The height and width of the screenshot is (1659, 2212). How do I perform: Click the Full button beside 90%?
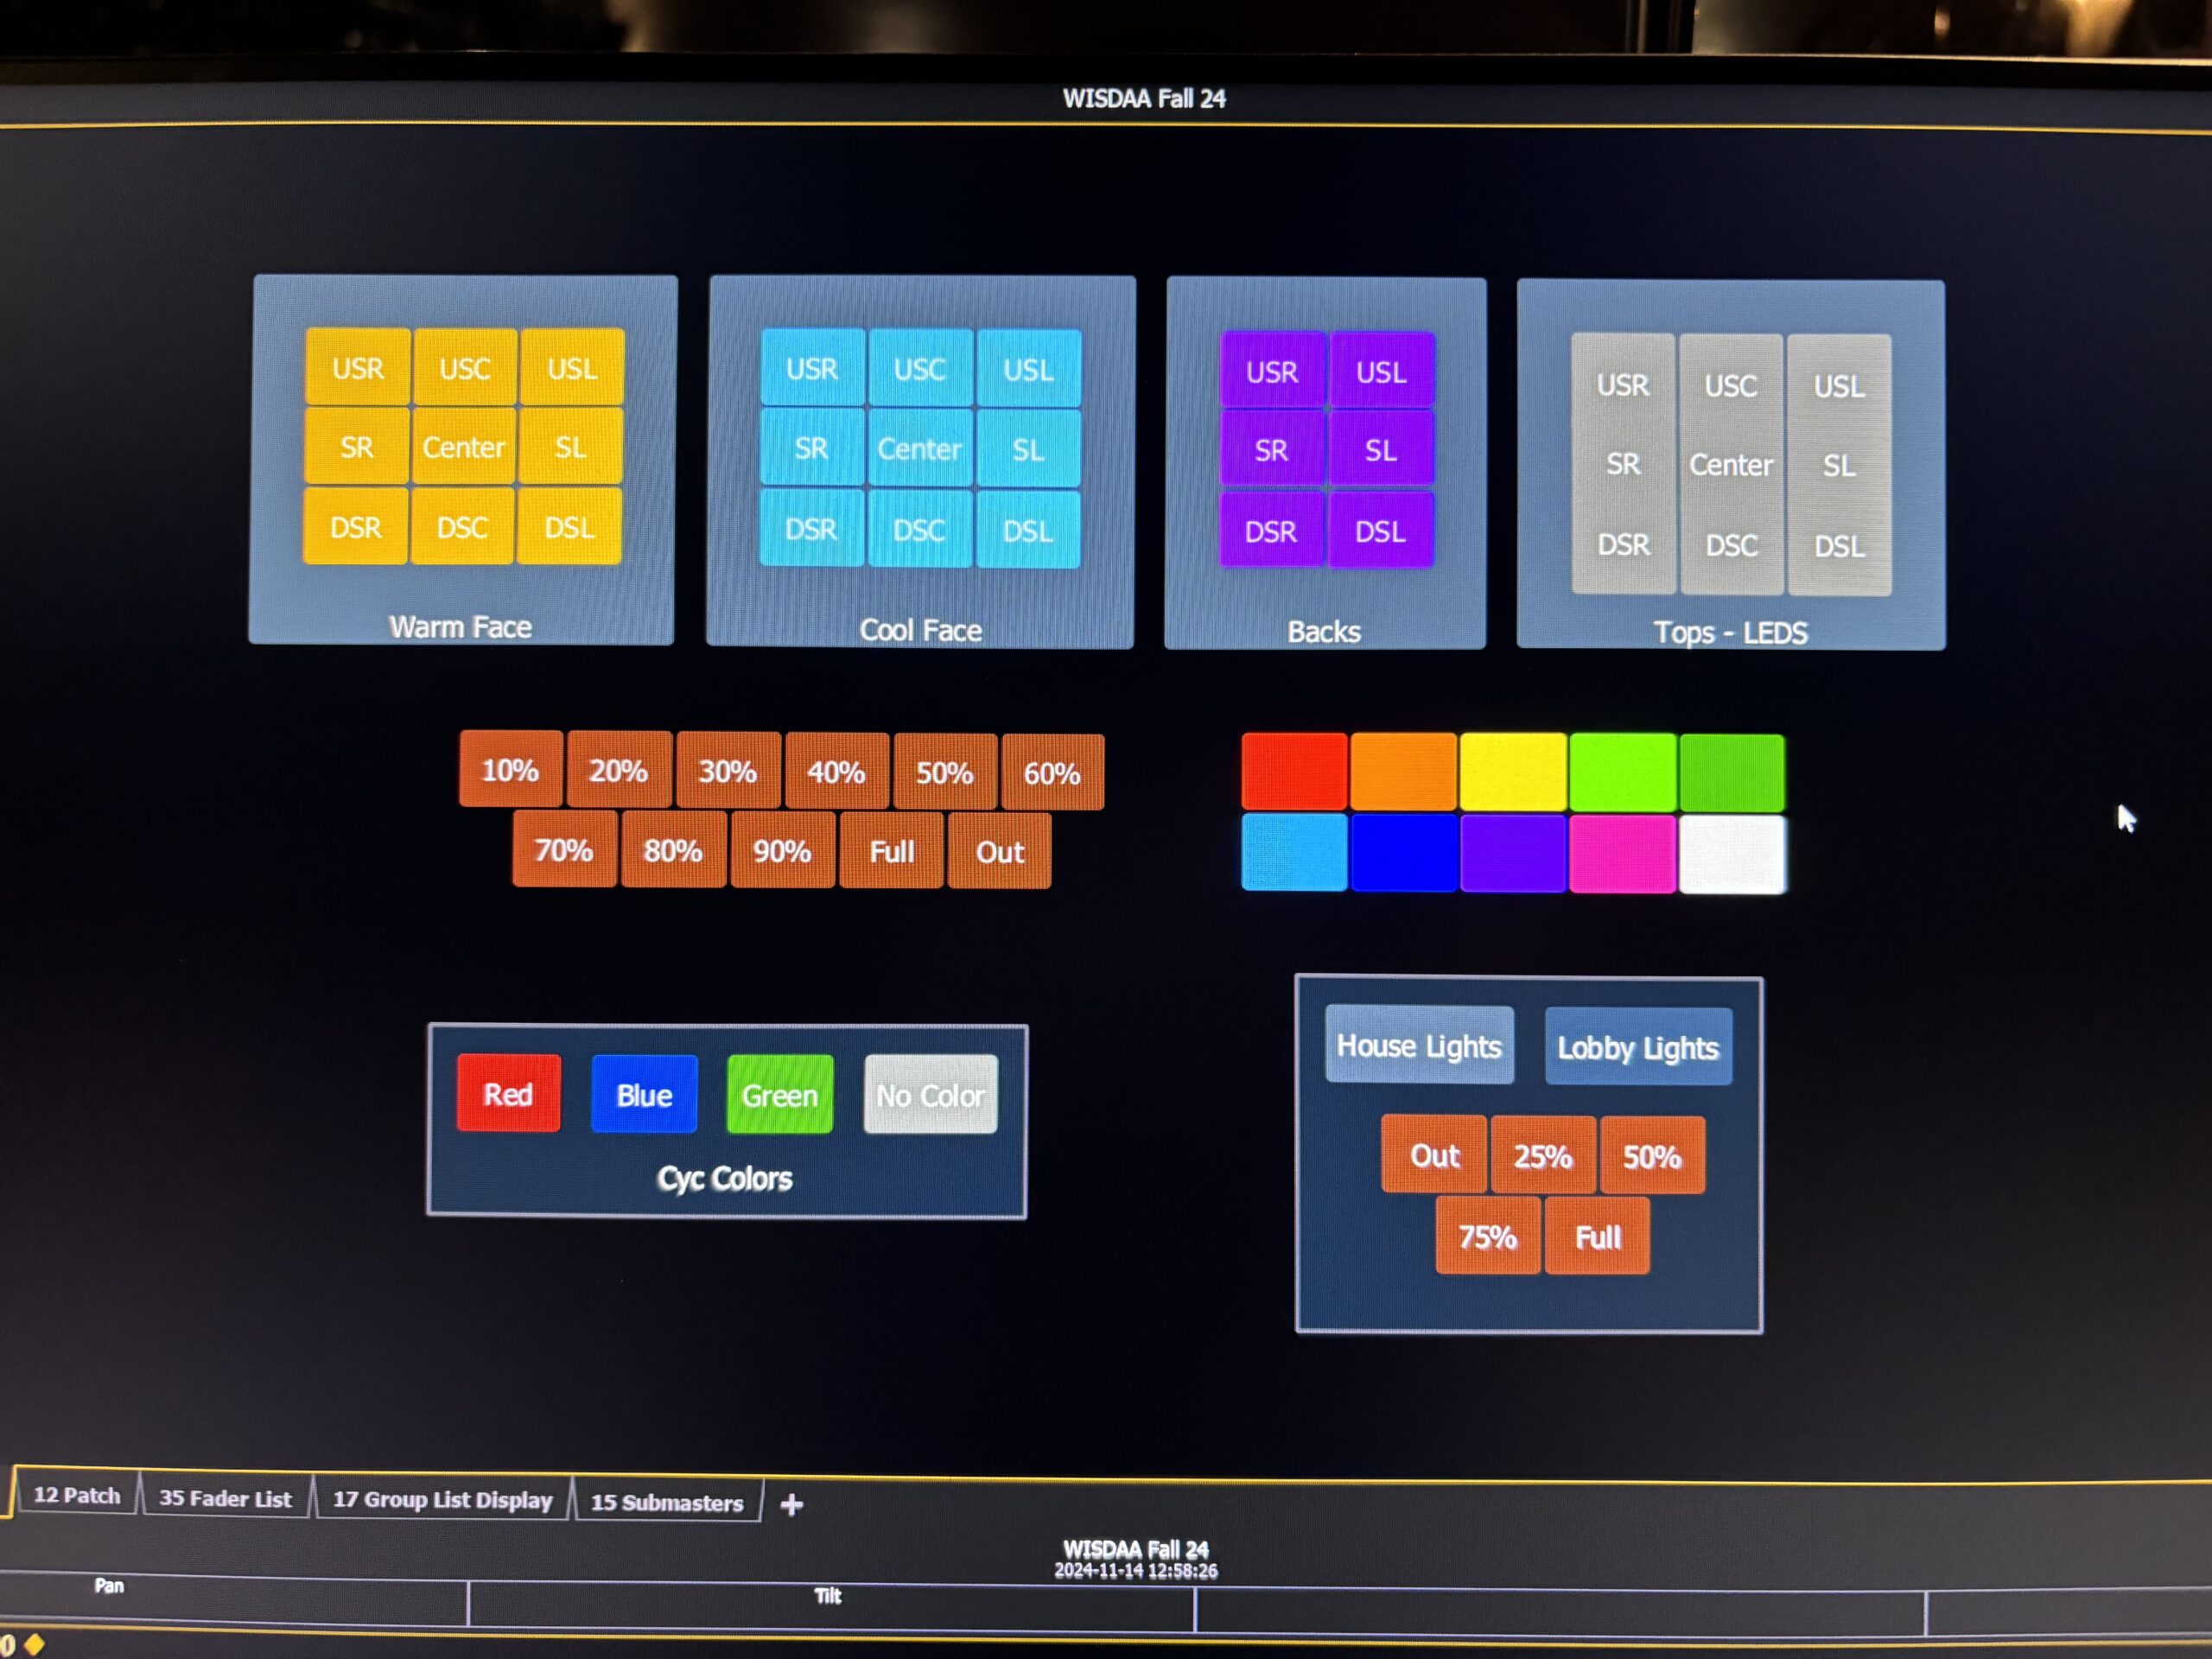891,852
